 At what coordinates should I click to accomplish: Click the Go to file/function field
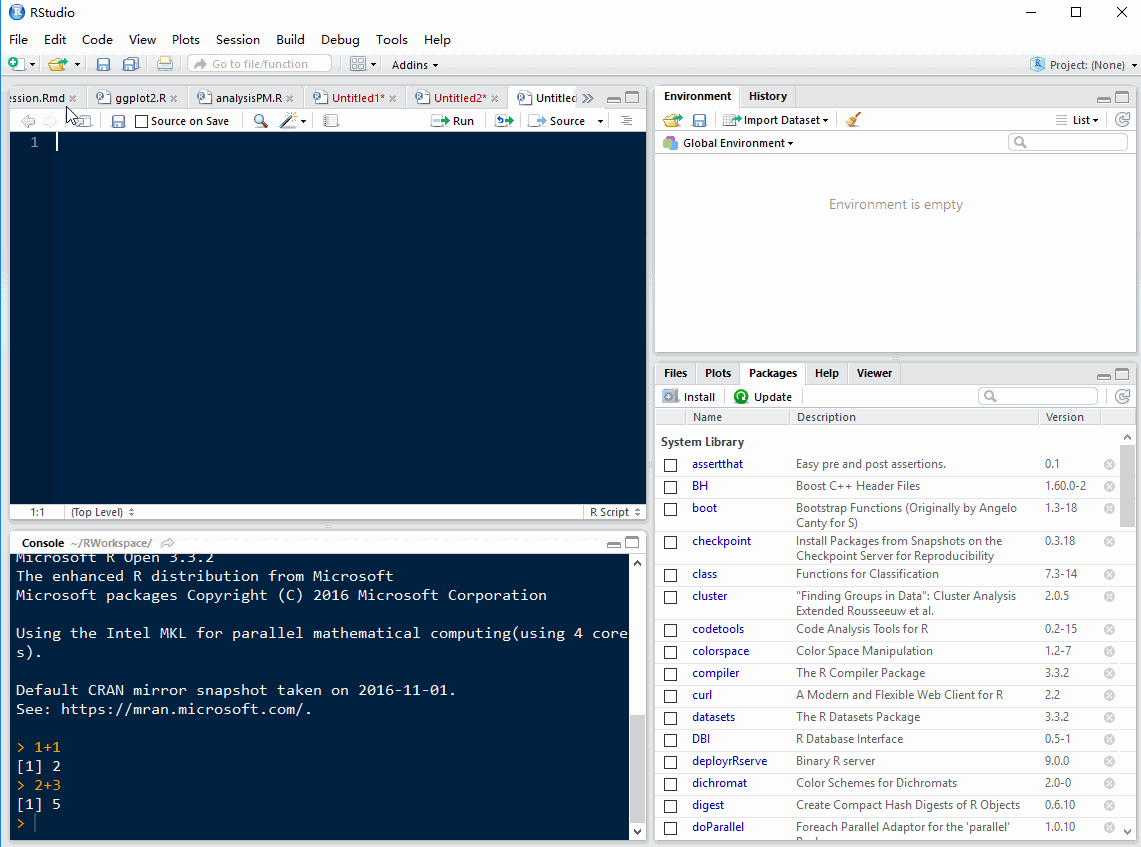click(x=260, y=64)
